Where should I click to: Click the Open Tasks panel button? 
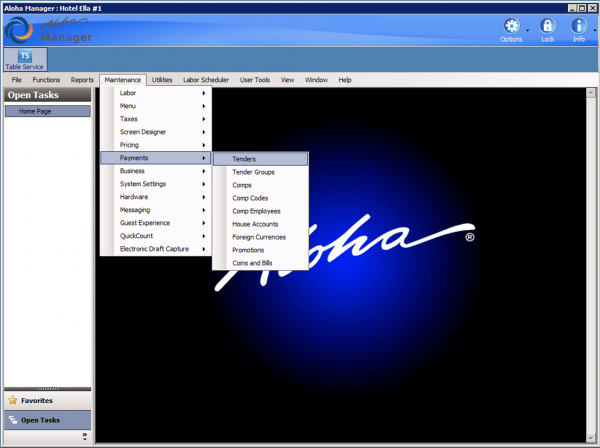[x=48, y=420]
